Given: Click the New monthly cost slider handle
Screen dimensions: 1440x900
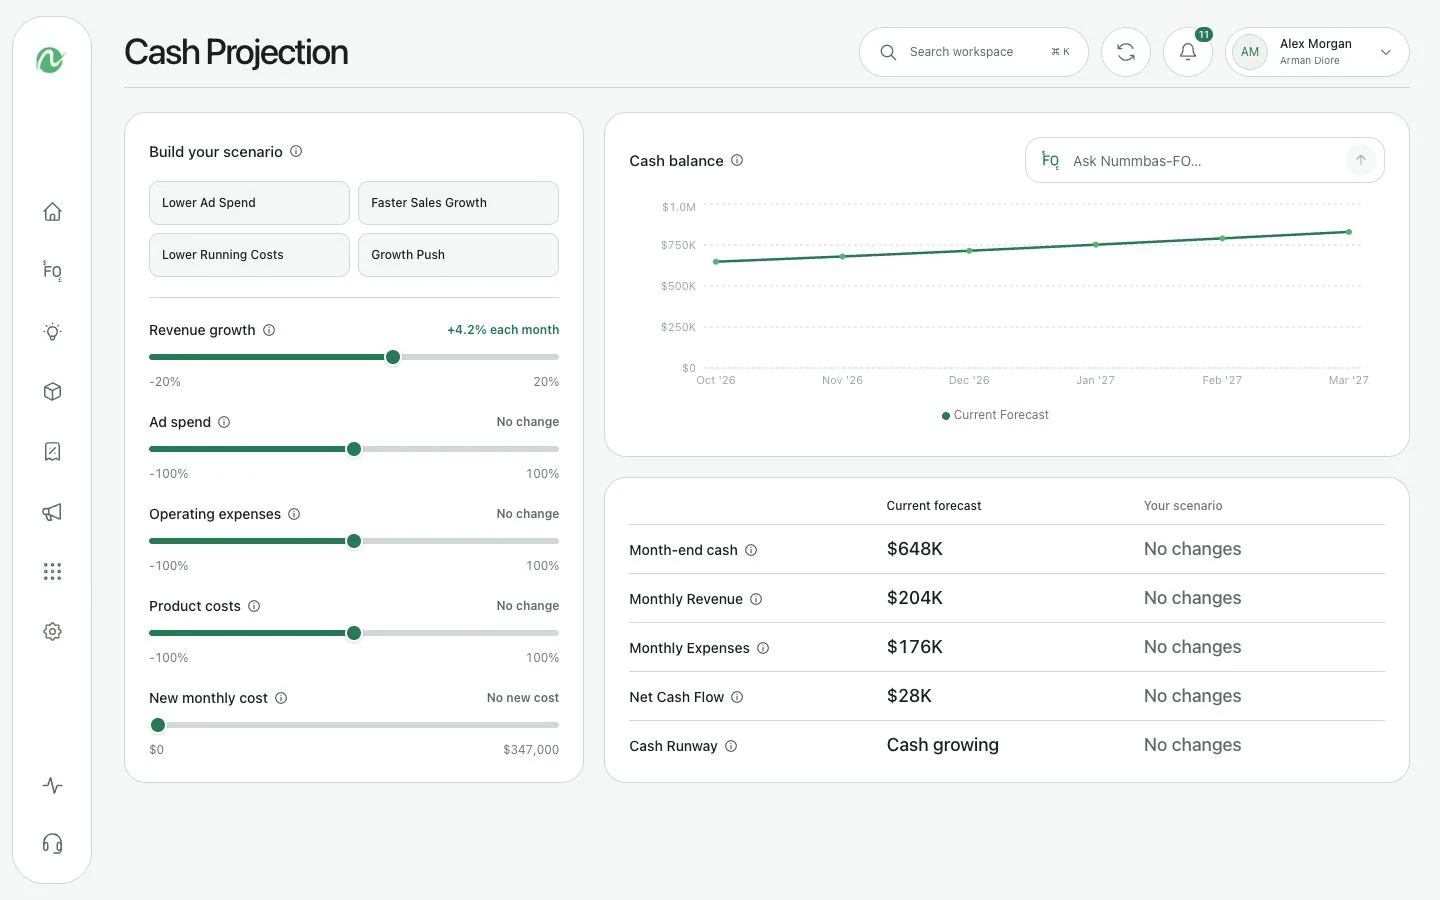Looking at the screenshot, I should pyautogui.click(x=158, y=725).
